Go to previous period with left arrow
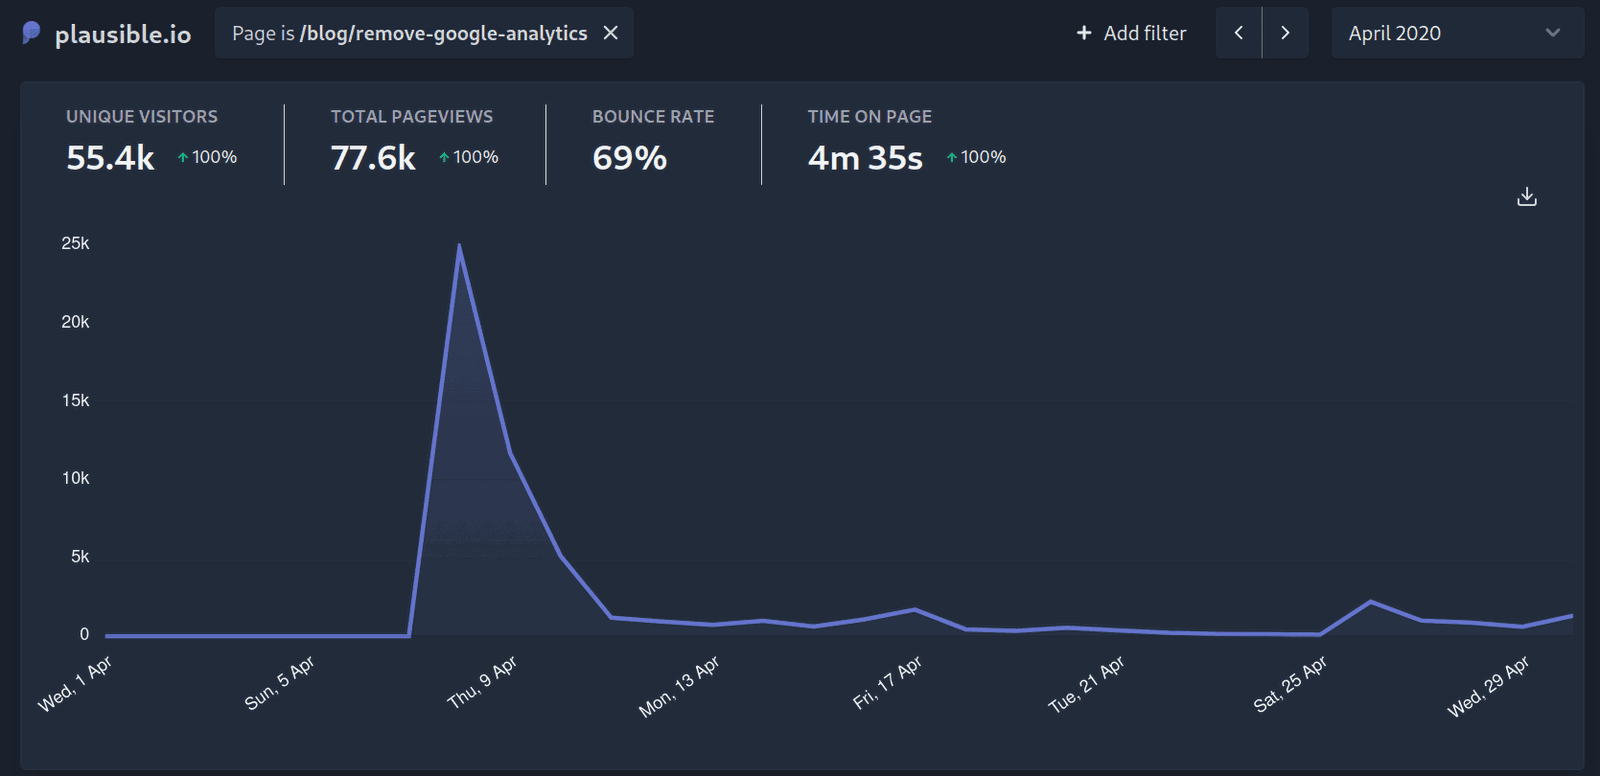Viewport: 1600px width, 776px height. (x=1239, y=33)
